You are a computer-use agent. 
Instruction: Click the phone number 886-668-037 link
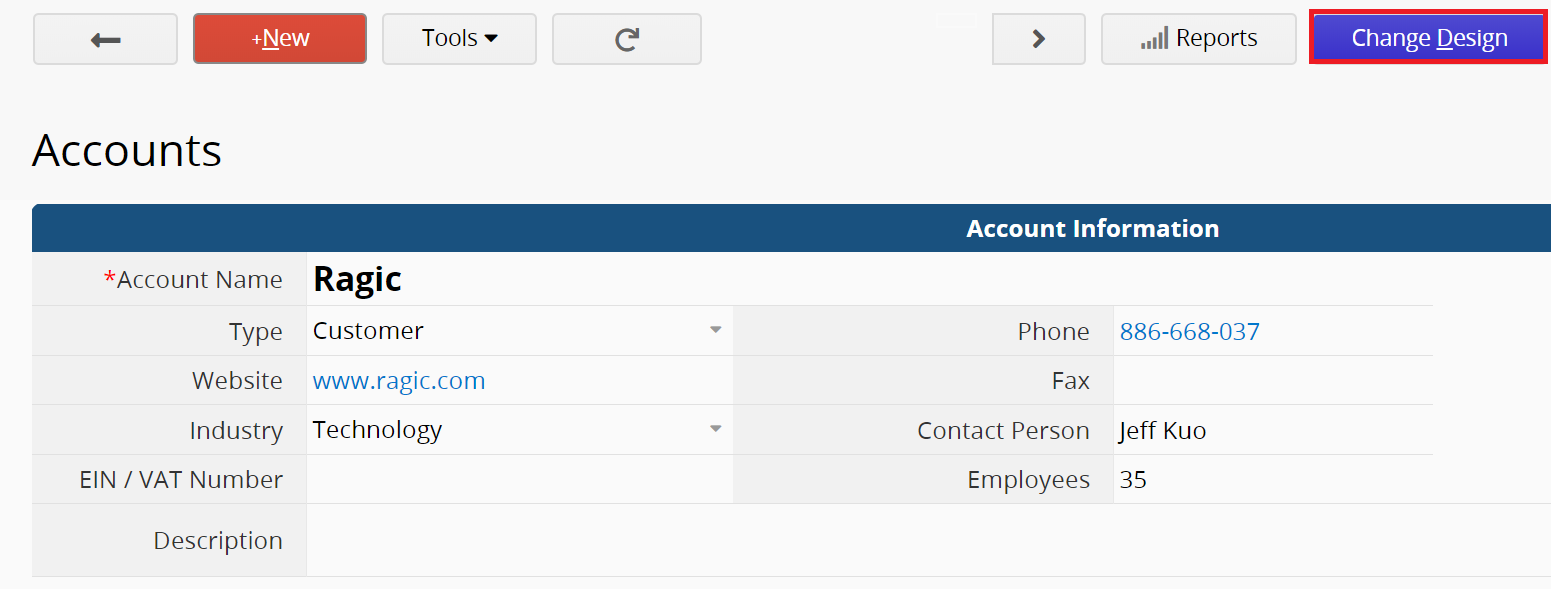pyautogui.click(x=1189, y=331)
